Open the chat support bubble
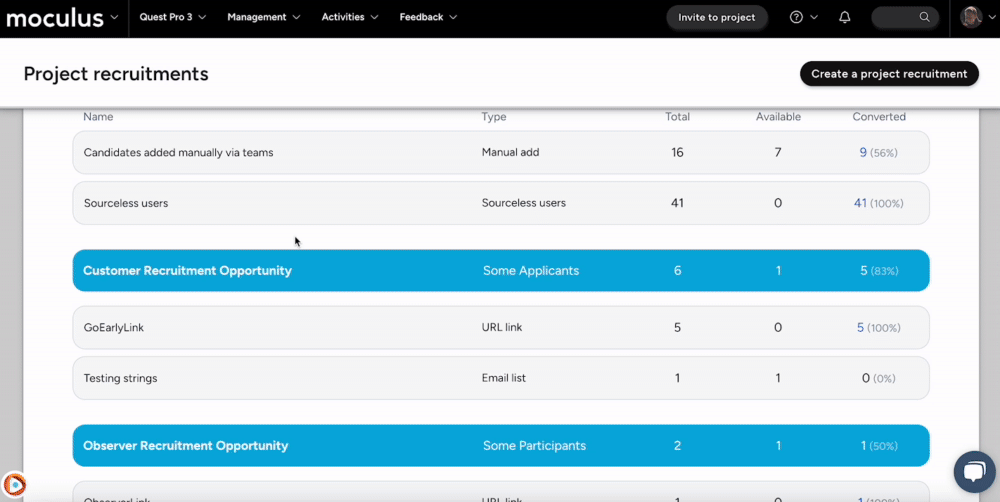This screenshot has width=1000, height=502. (973, 471)
